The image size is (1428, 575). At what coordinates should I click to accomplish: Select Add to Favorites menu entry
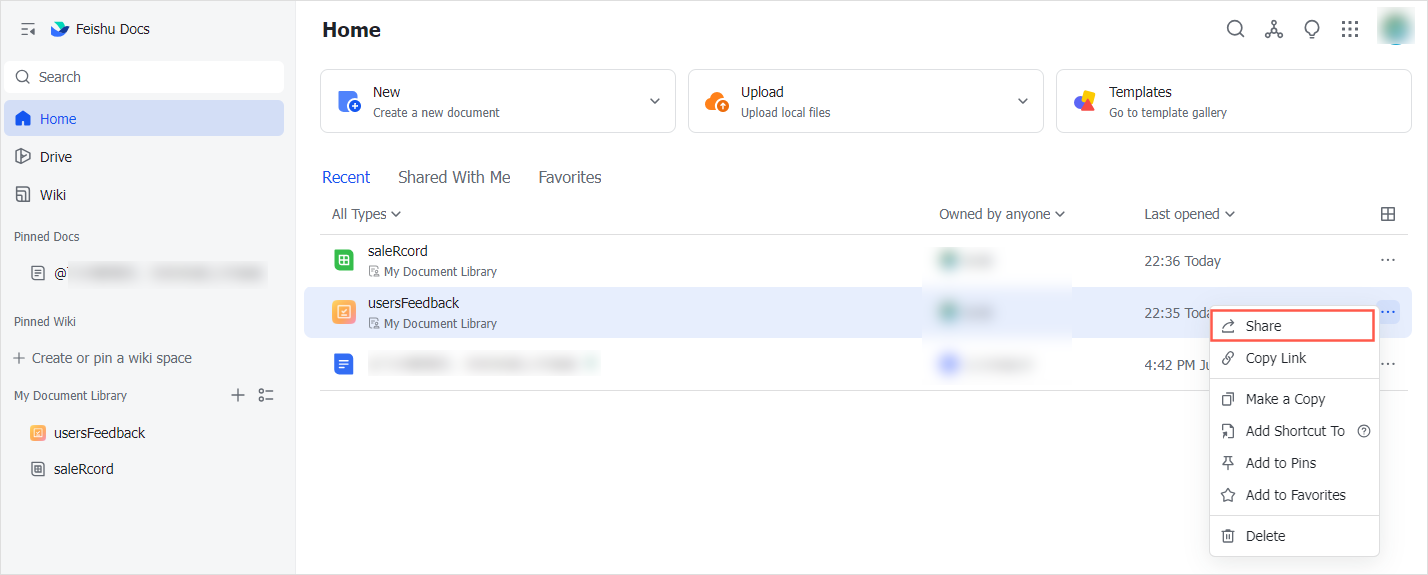1294,495
